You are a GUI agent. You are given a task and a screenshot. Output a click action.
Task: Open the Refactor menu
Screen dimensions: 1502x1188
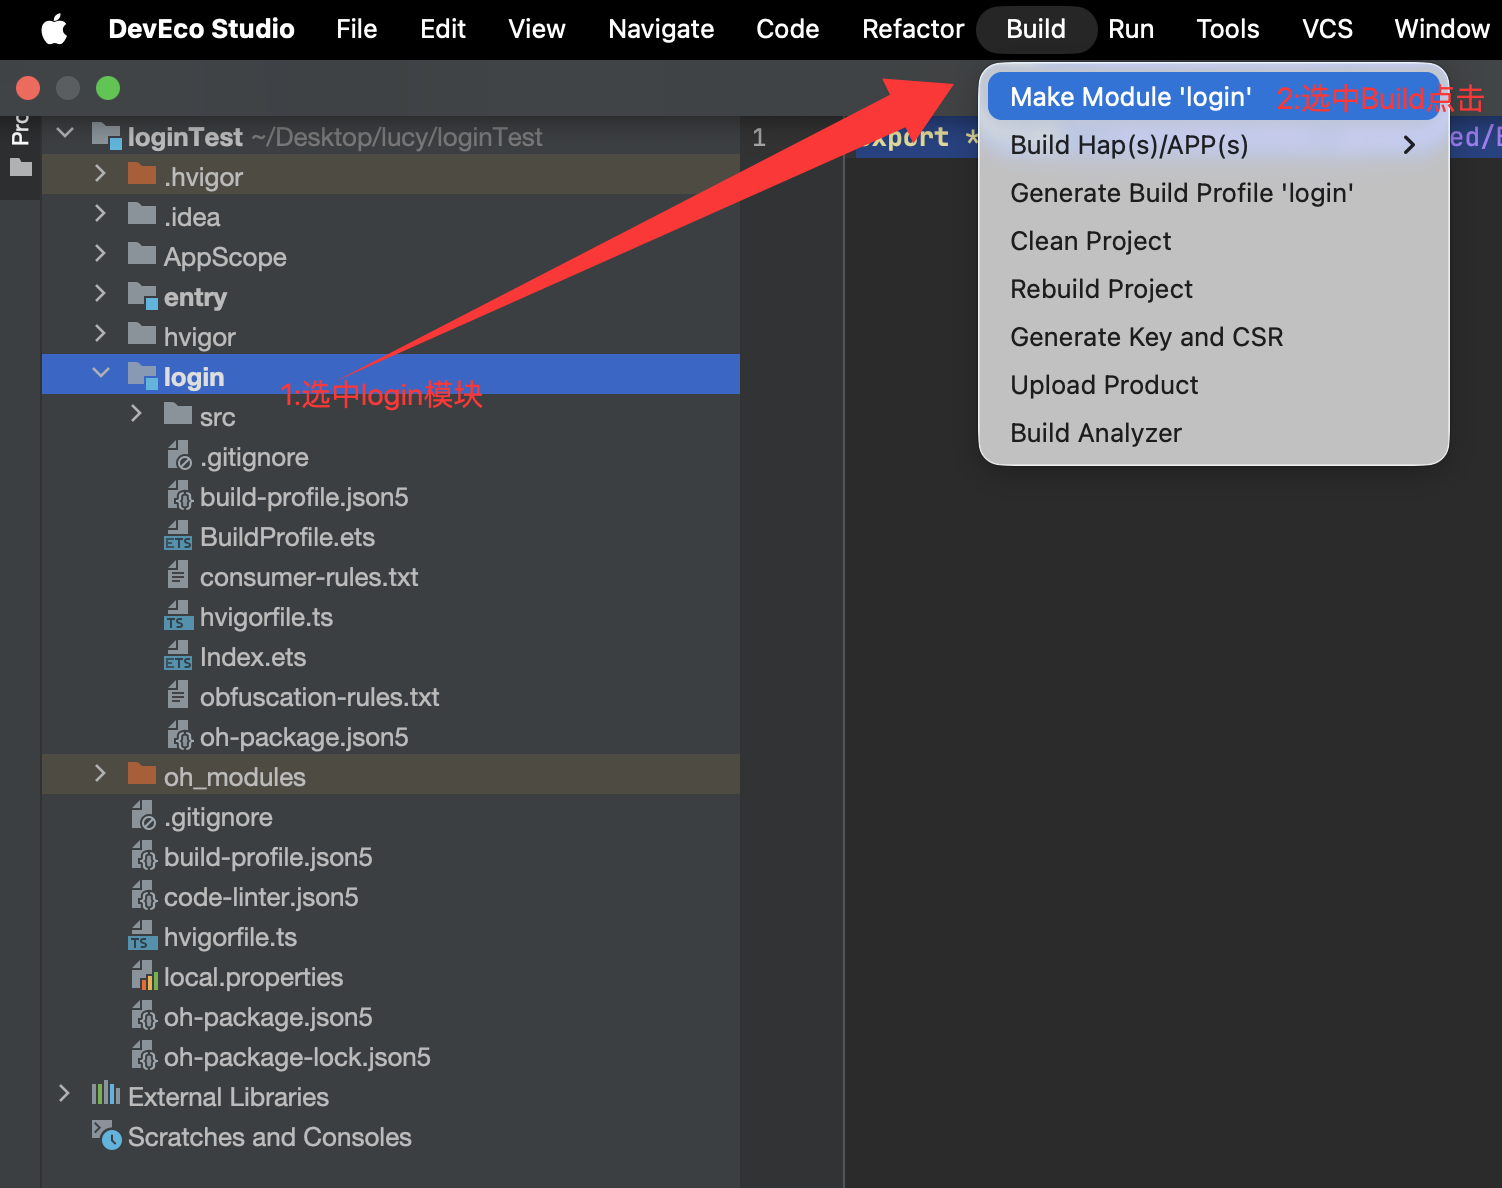coord(913,29)
